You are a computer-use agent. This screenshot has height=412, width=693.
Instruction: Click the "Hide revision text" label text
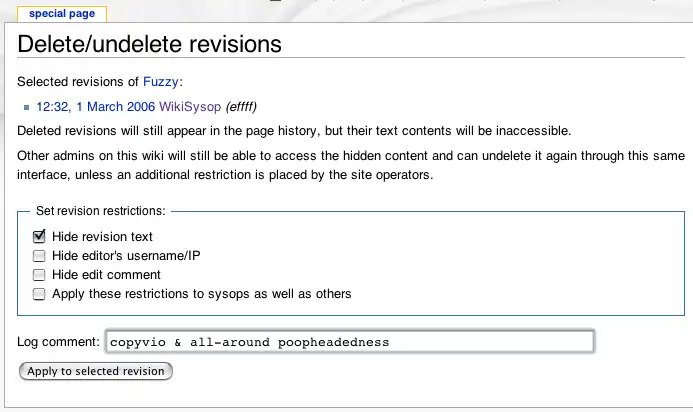coord(102,237)
